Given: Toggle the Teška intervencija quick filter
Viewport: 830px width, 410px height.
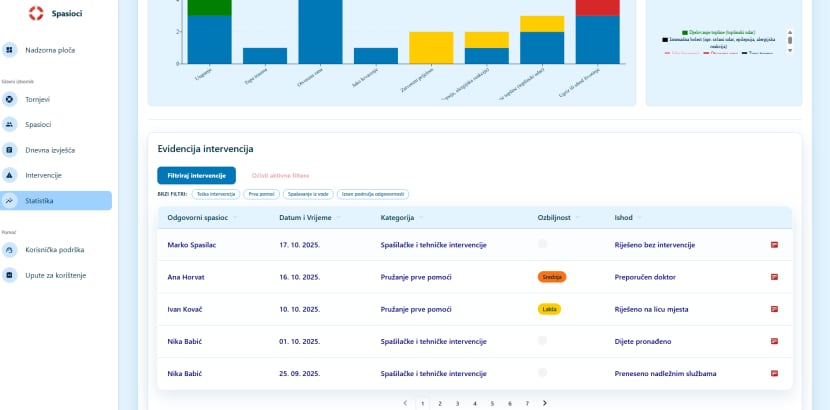Looking at the screenshot, I should pyautogui.click(x=216, y=195).
